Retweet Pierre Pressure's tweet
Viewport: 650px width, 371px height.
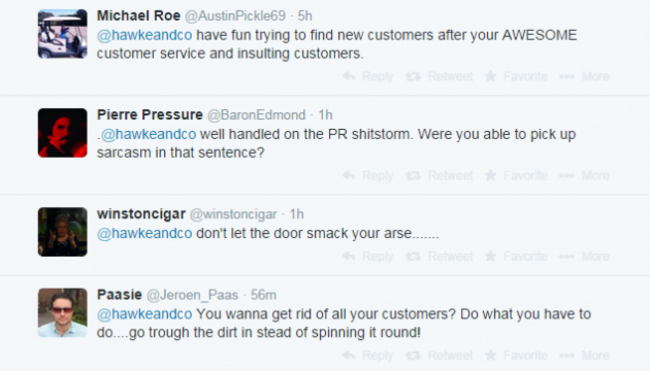pyautogui.click(x=439, y=175)
